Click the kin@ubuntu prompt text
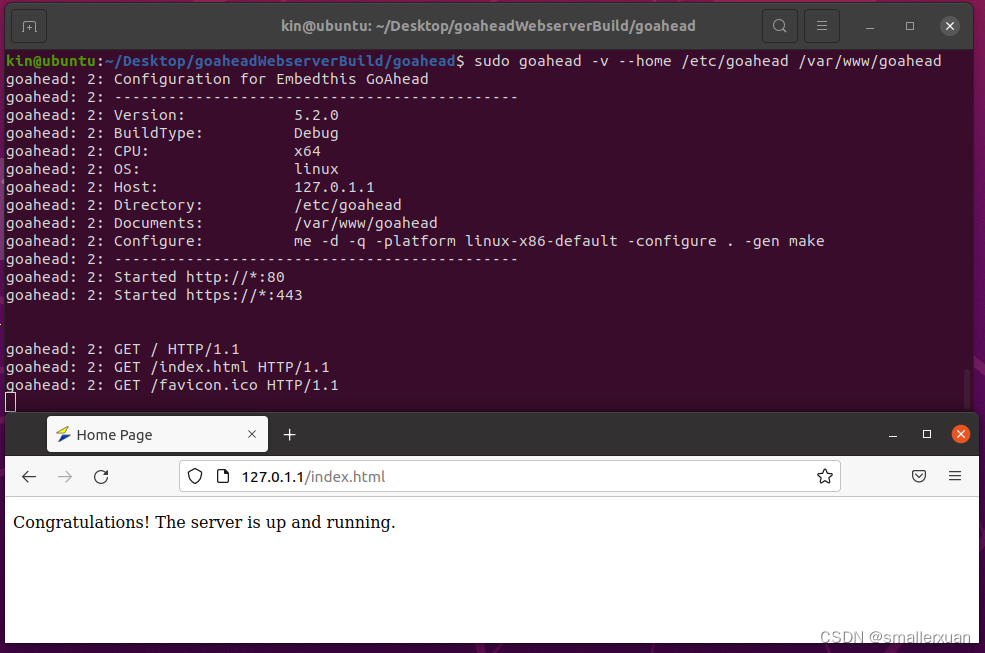 51,61
